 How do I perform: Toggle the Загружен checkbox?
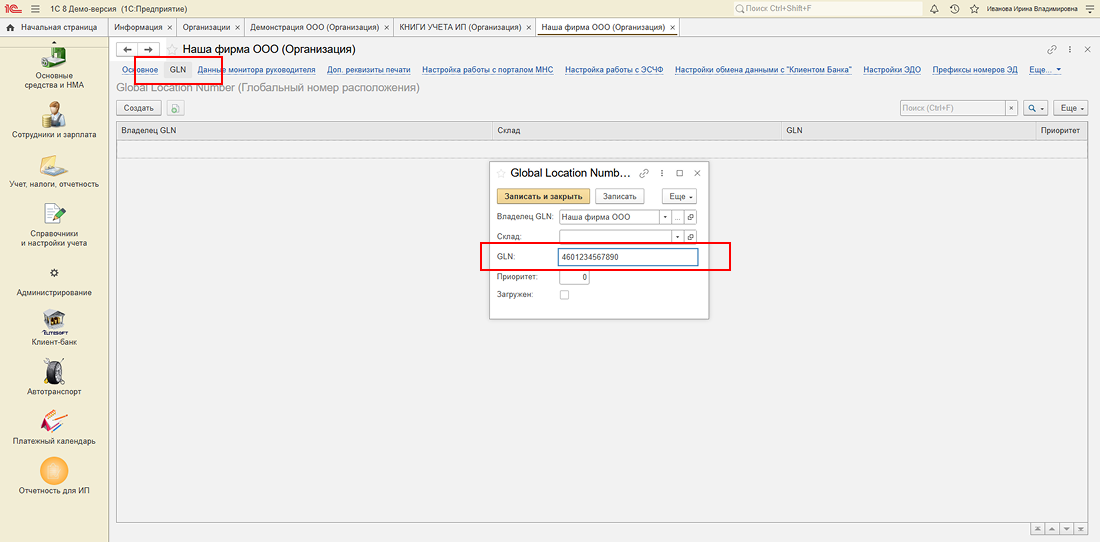[x=564, y=295]
